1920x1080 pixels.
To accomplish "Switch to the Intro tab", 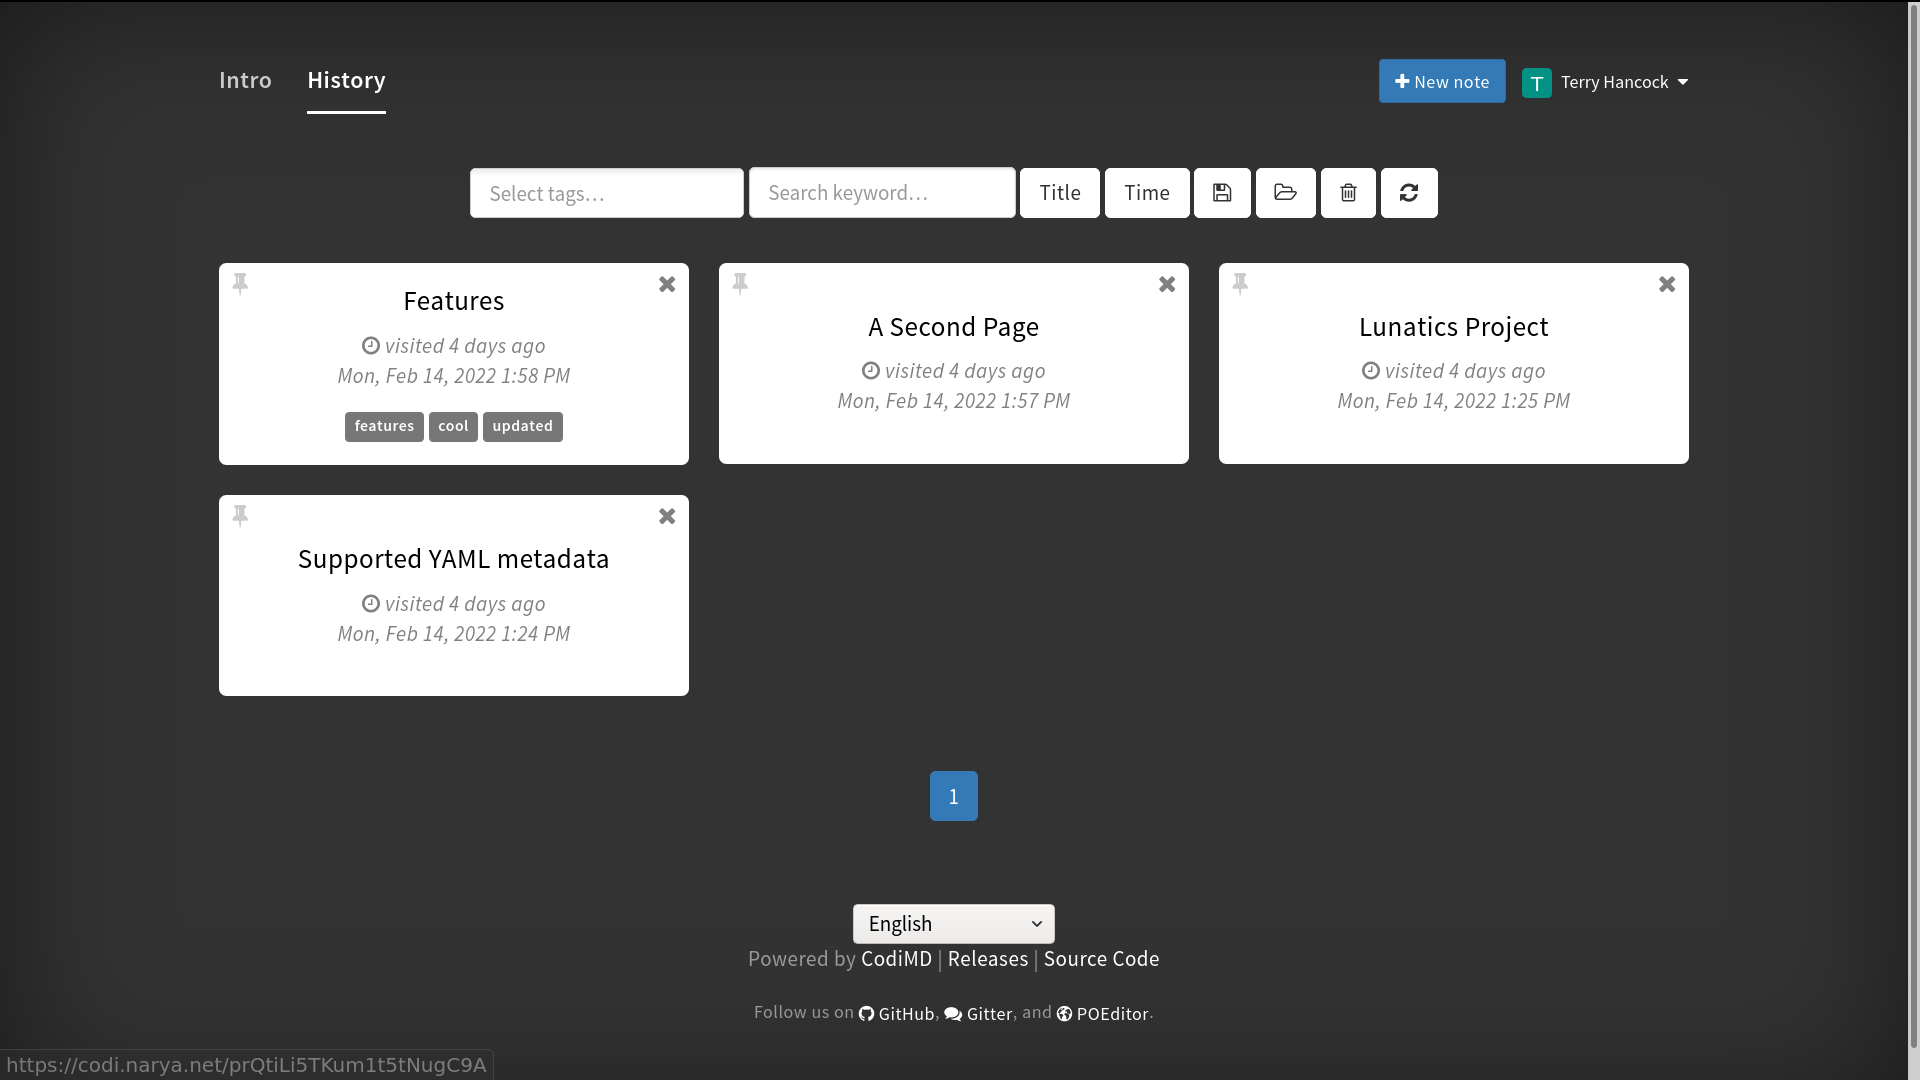I will click(x=245, y=80).
